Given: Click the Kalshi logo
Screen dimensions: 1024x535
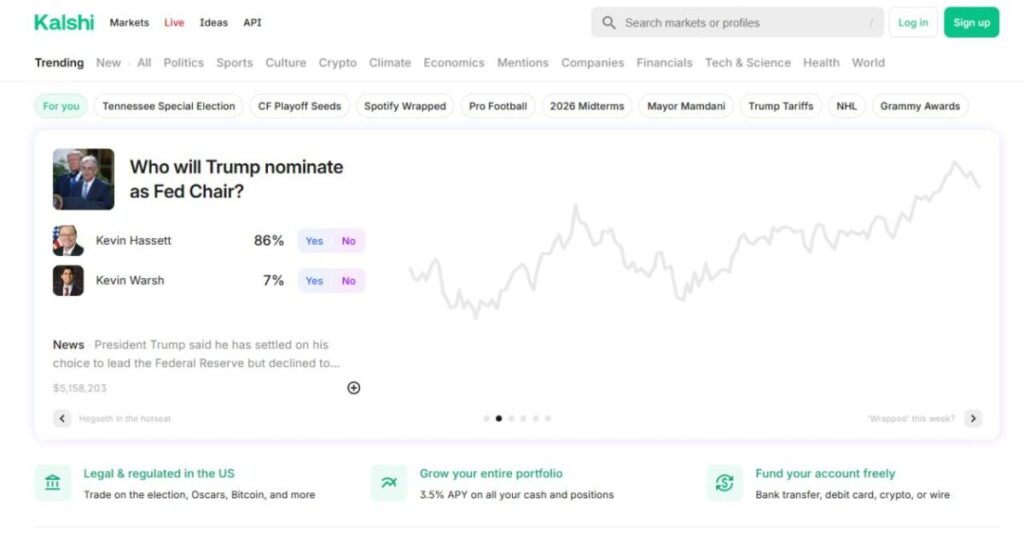Looking at the screenshot, I should tap(64, 22).
